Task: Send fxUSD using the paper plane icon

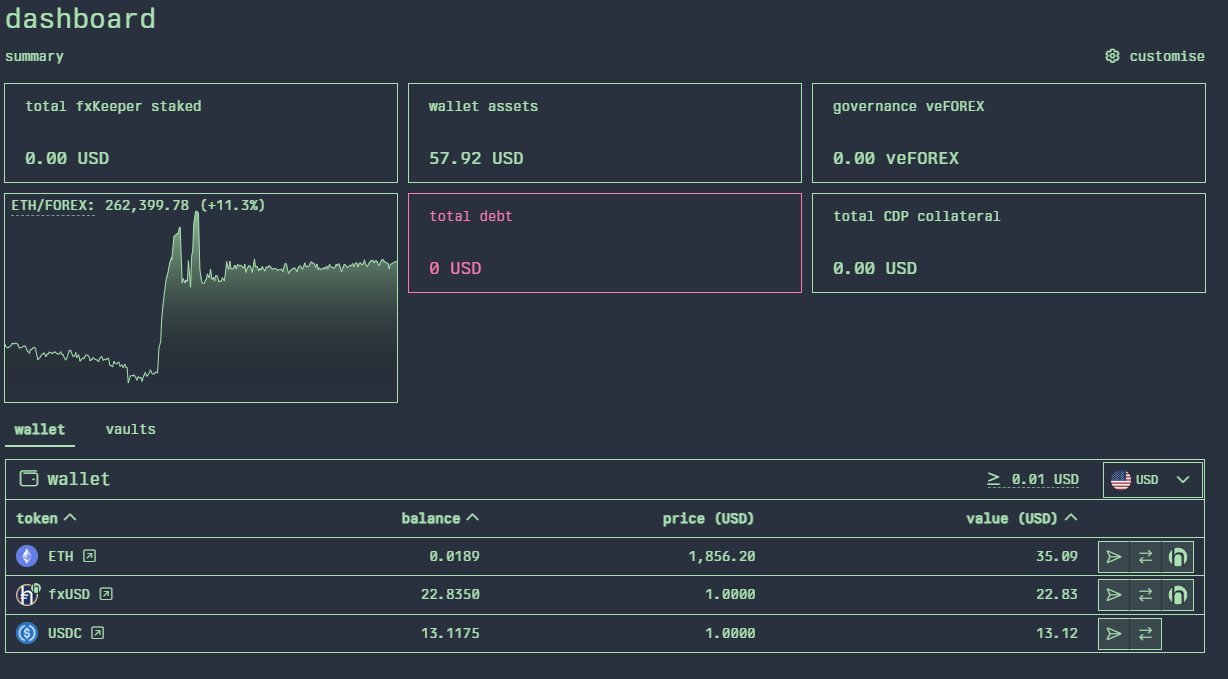Action: [x=1114, y=595]
